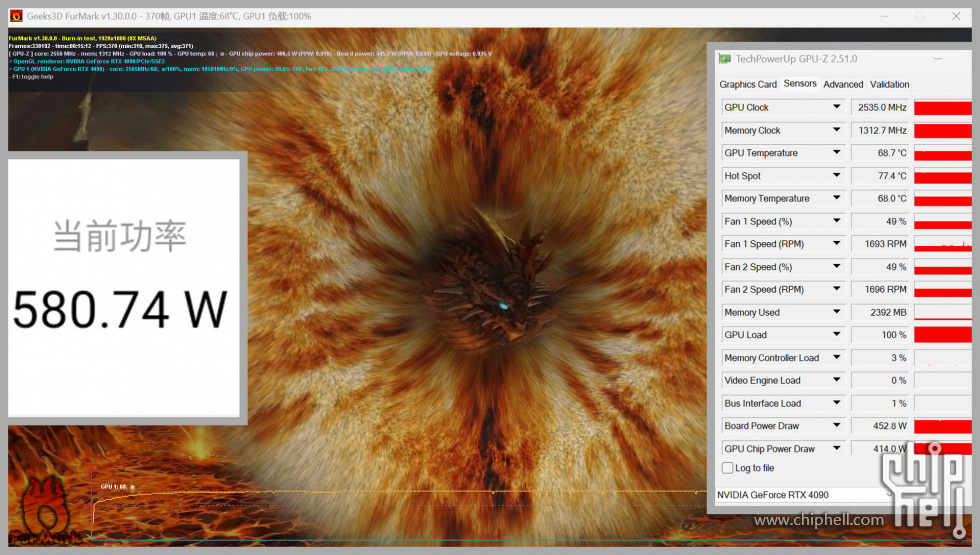The width and height of the screenshot is (980, 555).
Task: Switch to the Graphics Card tab
Action: pyautogui.click(x=748, y=84)
